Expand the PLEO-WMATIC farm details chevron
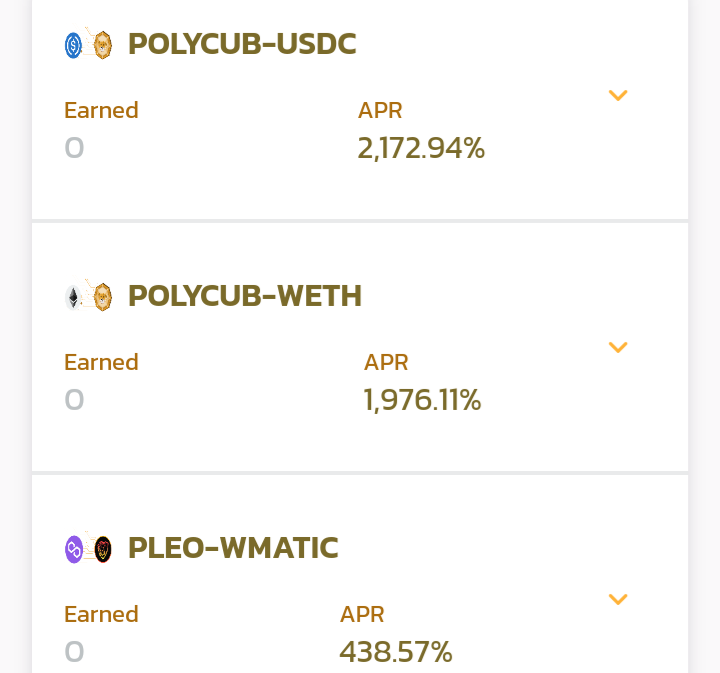 [x=618, y=600]
